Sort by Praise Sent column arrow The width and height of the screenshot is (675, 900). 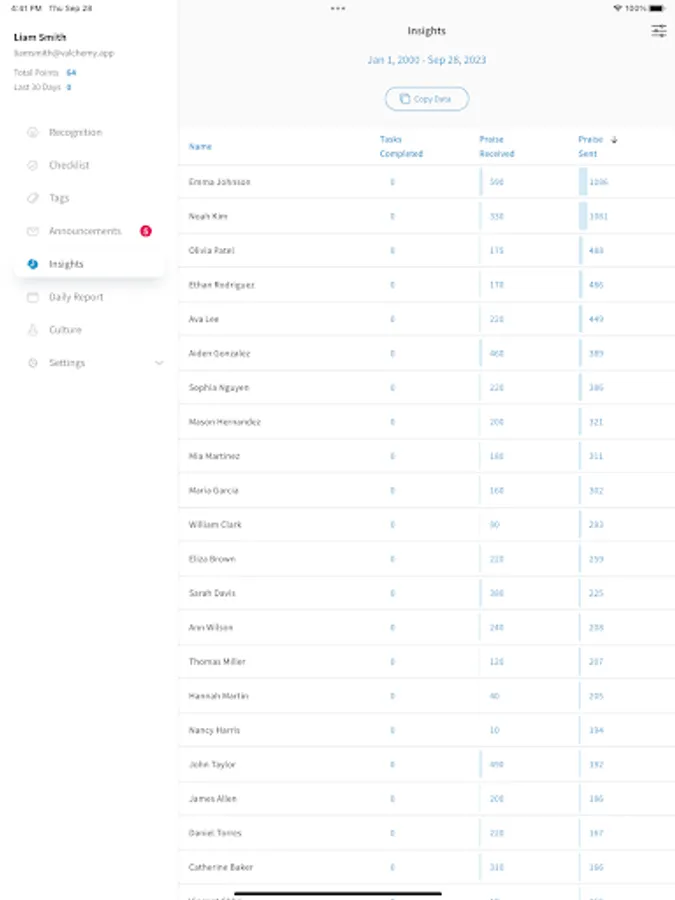[x=614, y=140]
